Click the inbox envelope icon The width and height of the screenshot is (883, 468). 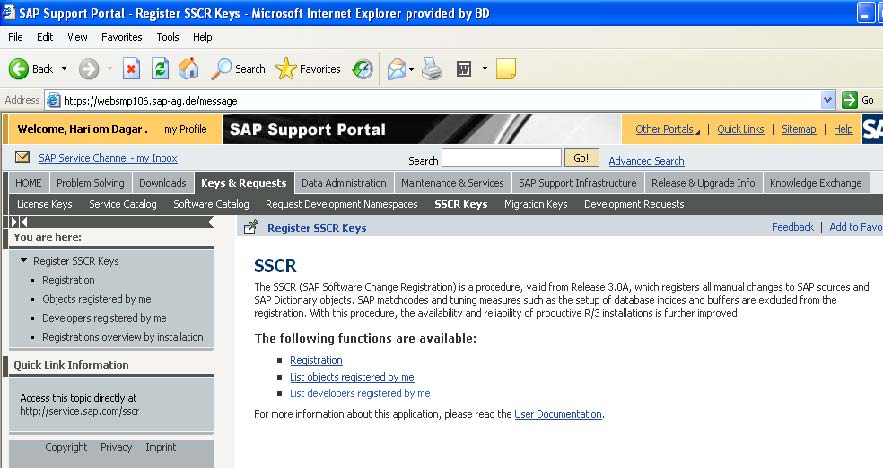pyautogui.click(x=23, y=157)
